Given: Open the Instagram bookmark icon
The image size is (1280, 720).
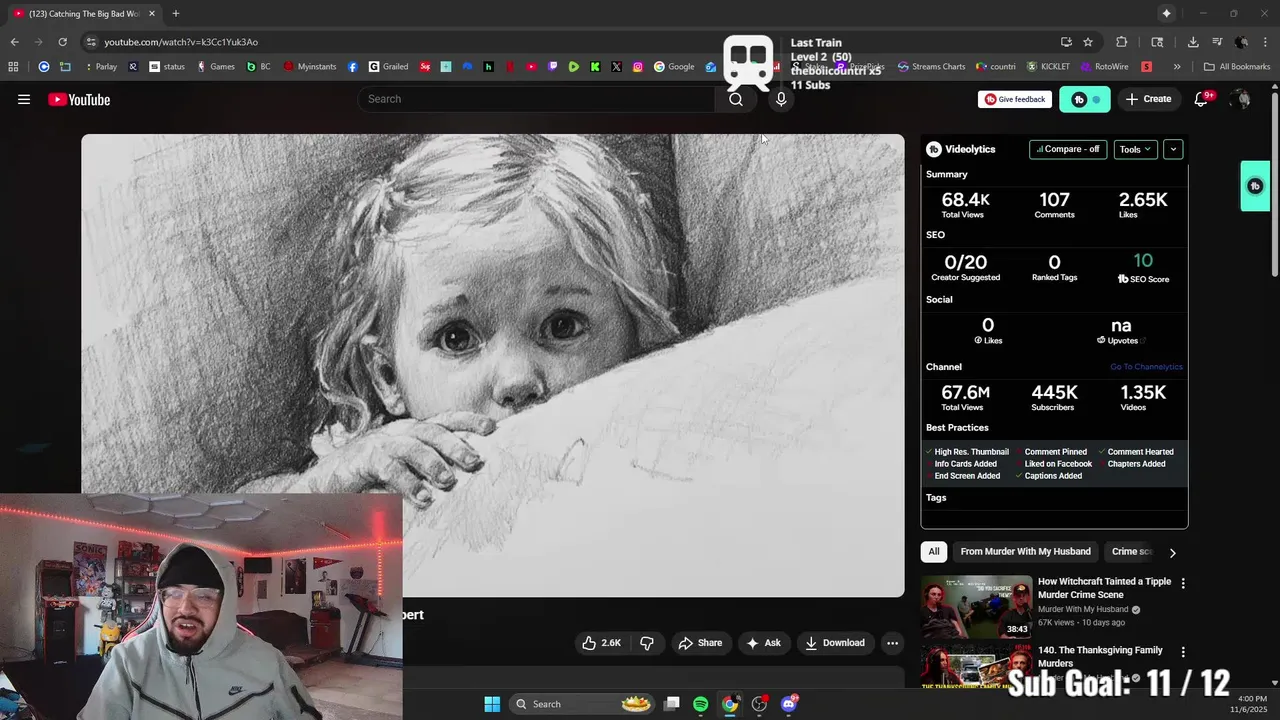Looking at the screenshot, I should [x=638, y=67].
